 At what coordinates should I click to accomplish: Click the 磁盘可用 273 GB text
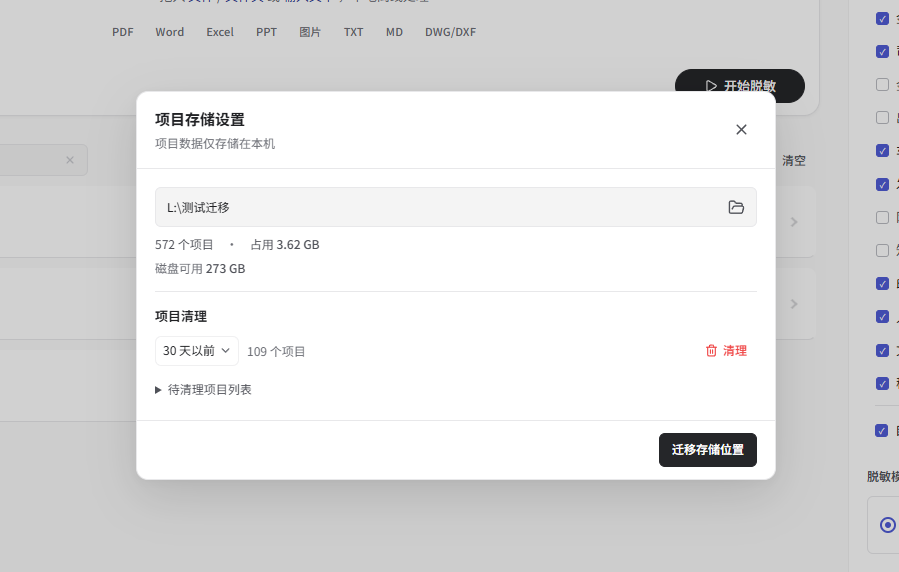point(200,269)
